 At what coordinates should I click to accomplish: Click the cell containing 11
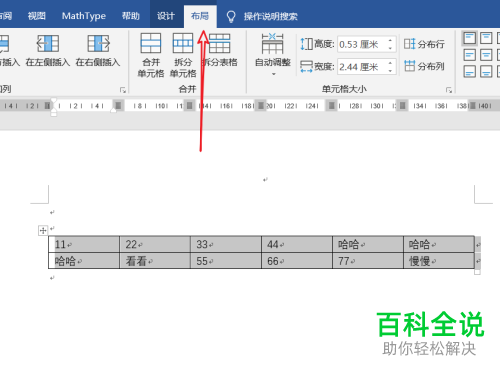(x=84, y=244)
